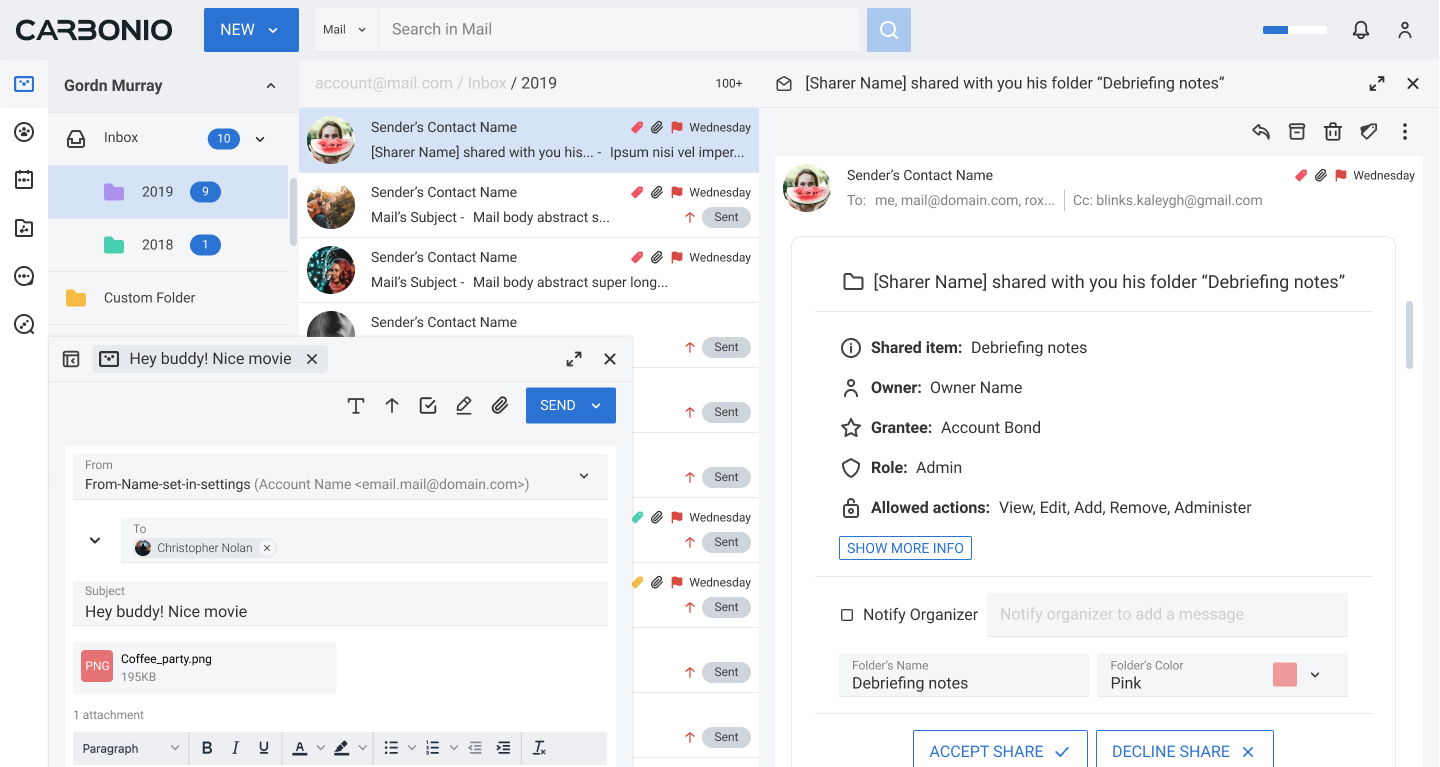This screenshot has height=767, width=1440.
Task: Flag the email in the reading pane
Action: click(x=1341, y=174)
